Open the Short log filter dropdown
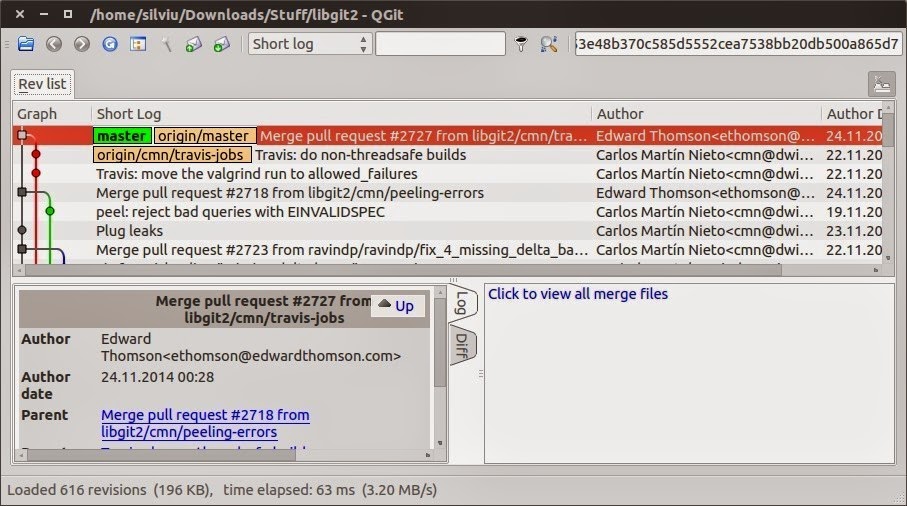The width and height of the screenshot is (907, 506). tap(309, 44)
